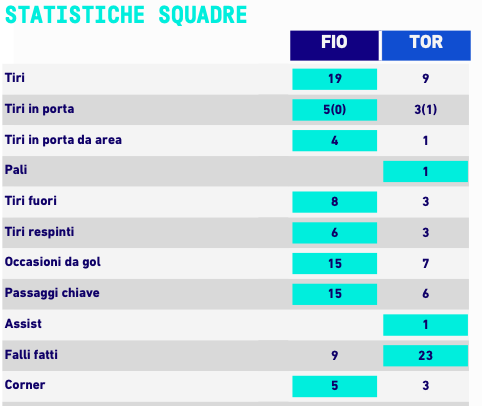Click the FIO column header
The image size is (482, 406).
pos(334,46)
